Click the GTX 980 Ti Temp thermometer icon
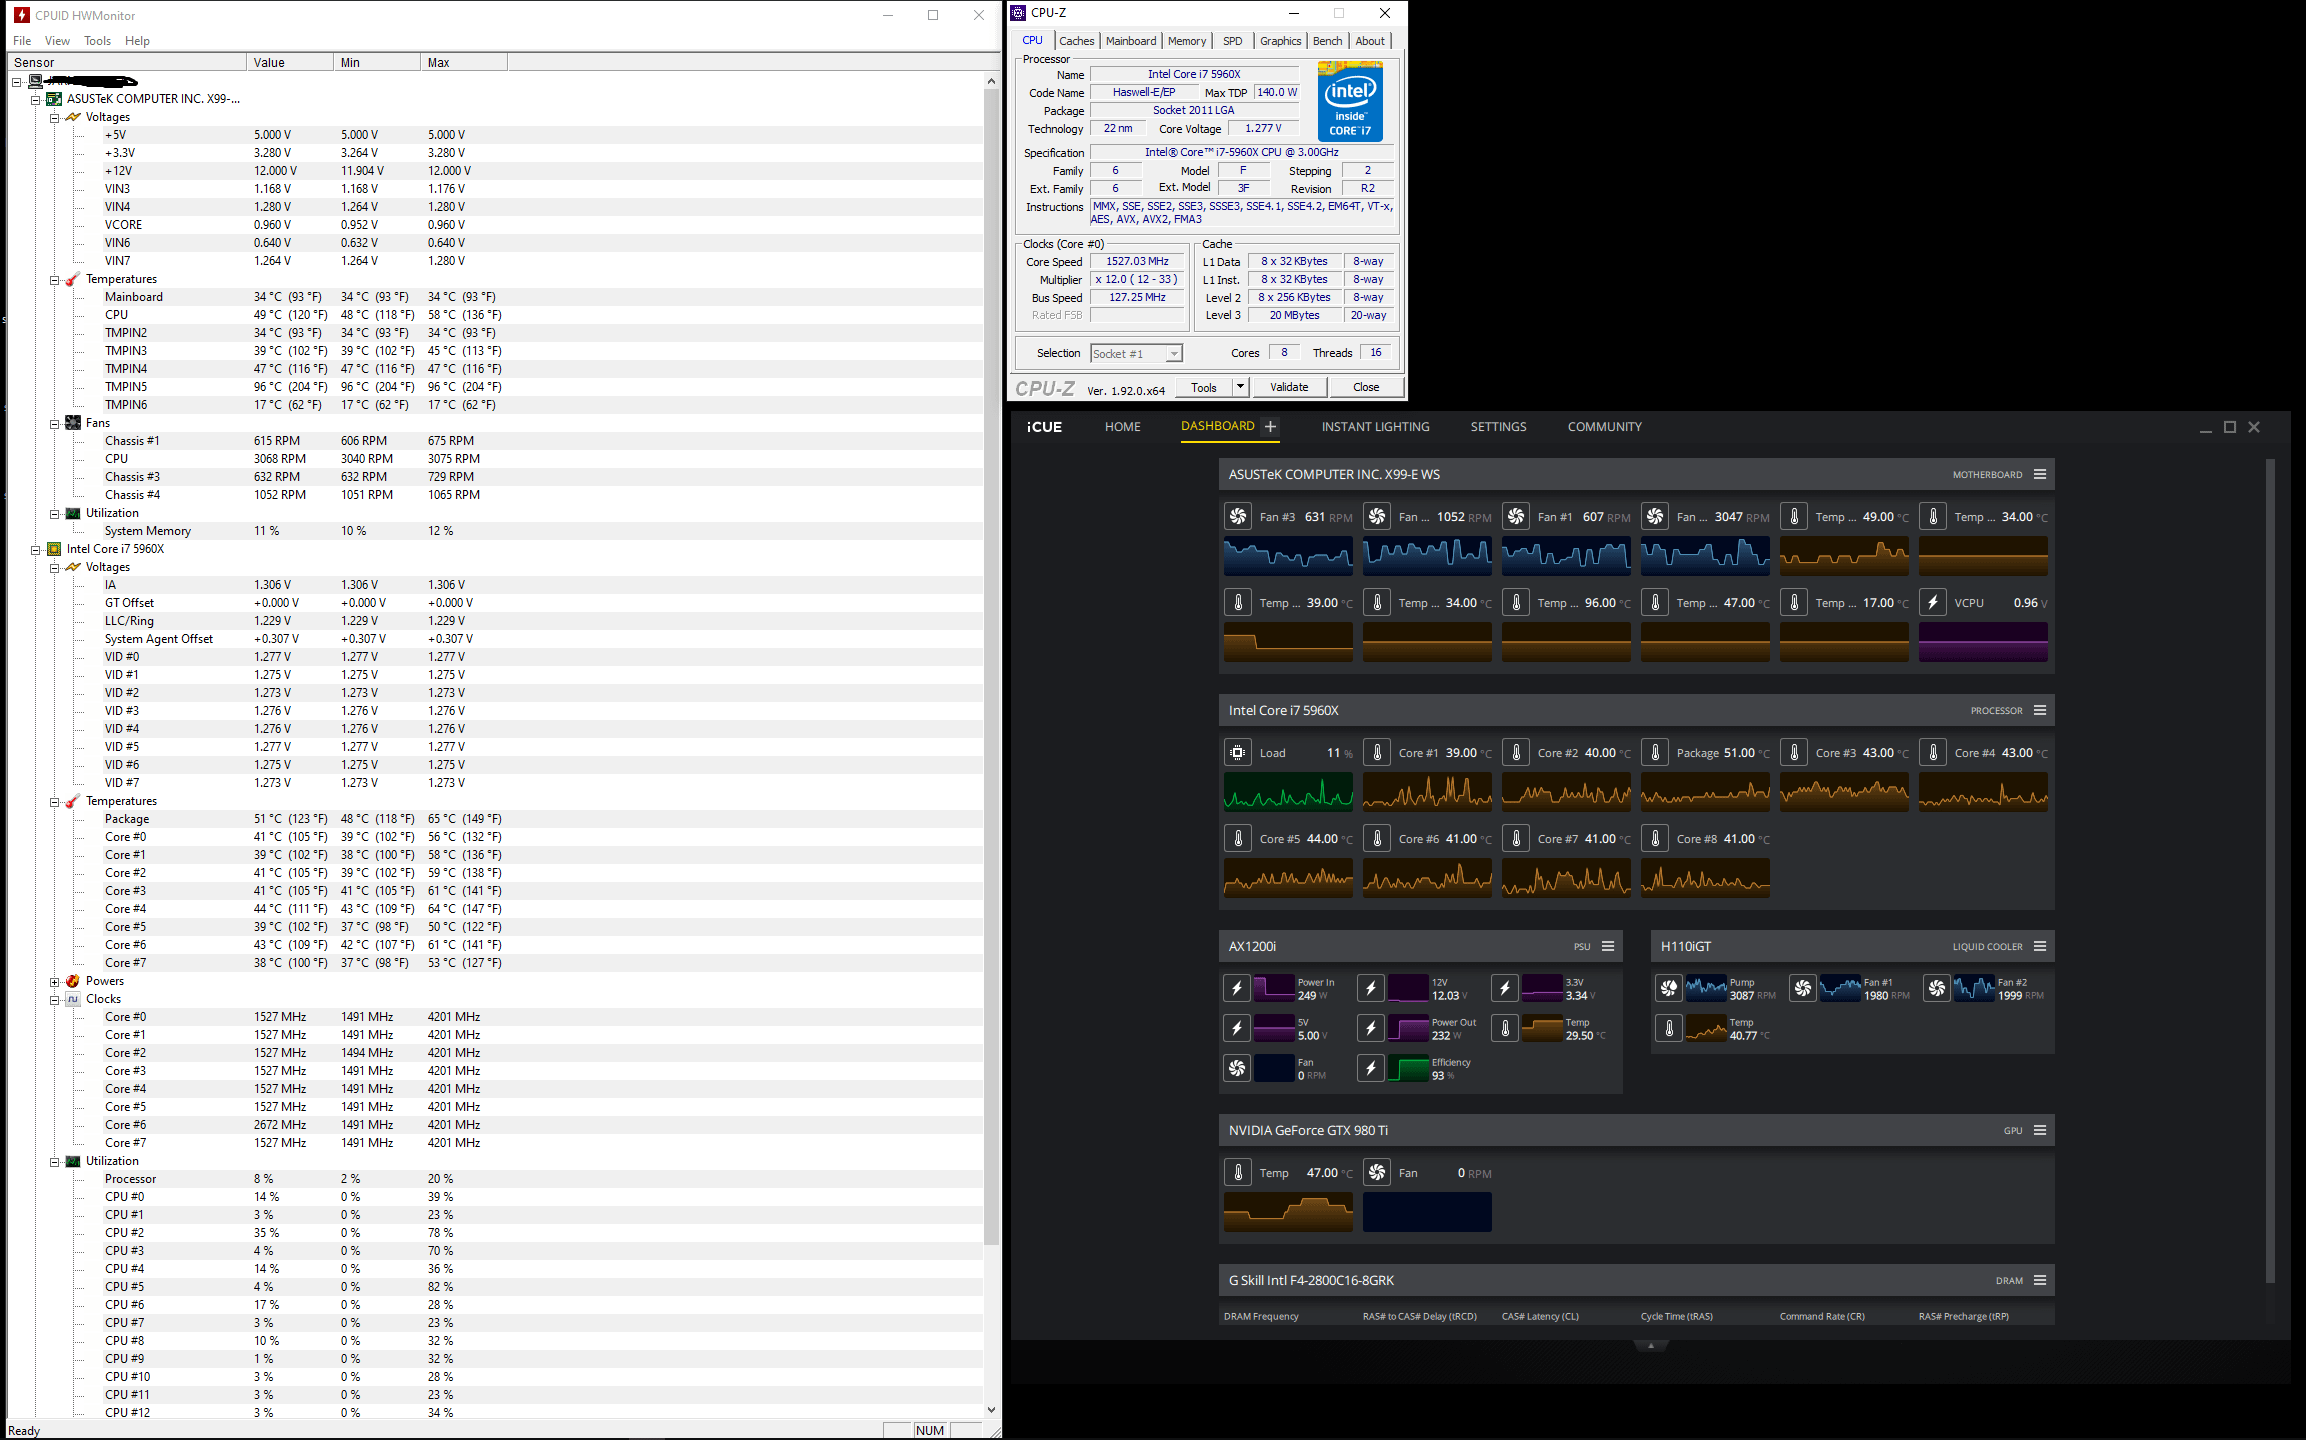Screen dimensions: 2306x1440 click(x=1238, y=1173)
